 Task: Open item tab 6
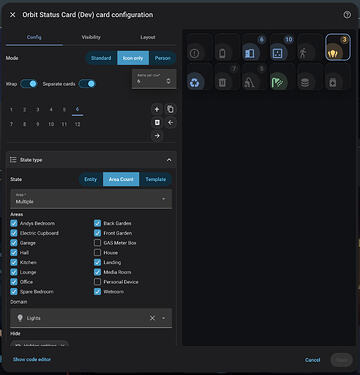coord(77,109)
